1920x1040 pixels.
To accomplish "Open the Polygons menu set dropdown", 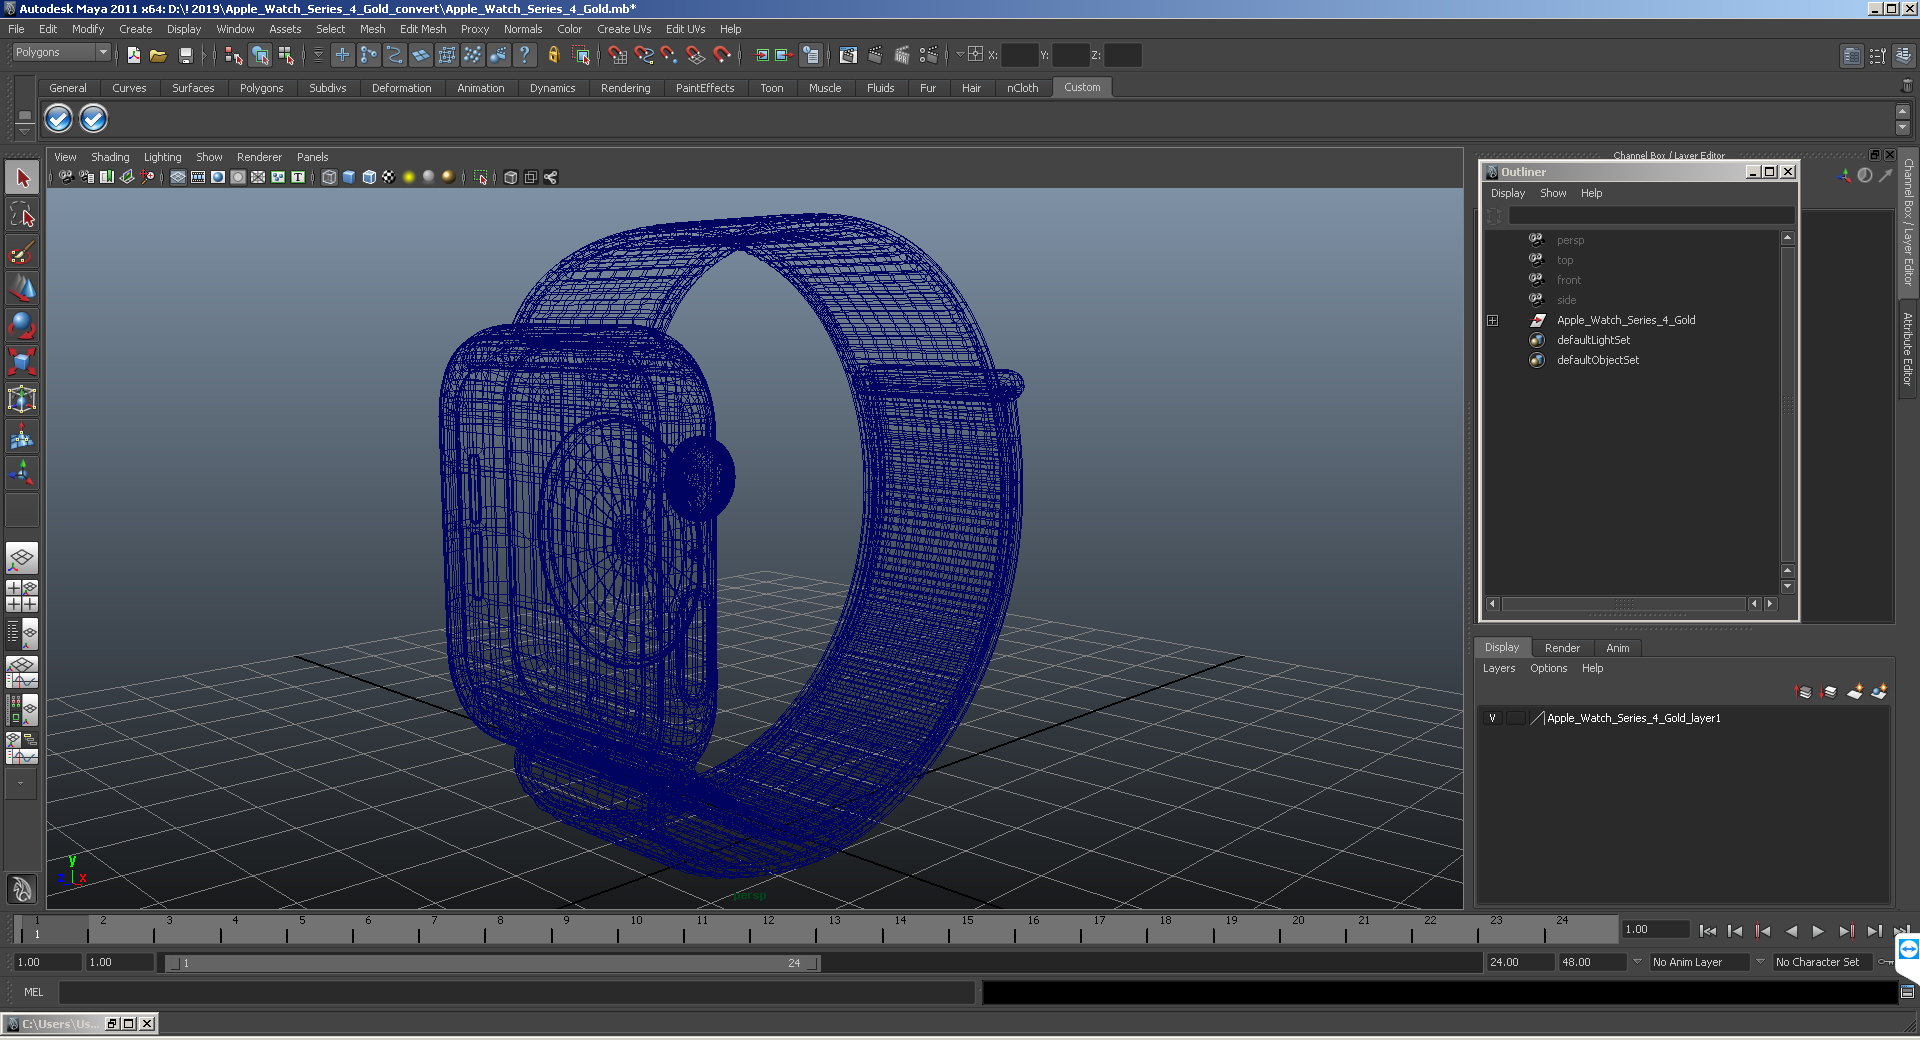I will (x=61, y=52).
